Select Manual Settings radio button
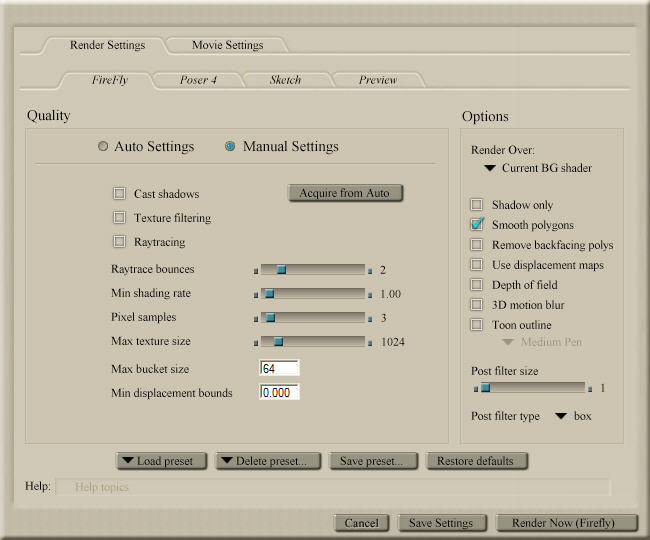This screenshot has height=540, width=650. (230, 147)
